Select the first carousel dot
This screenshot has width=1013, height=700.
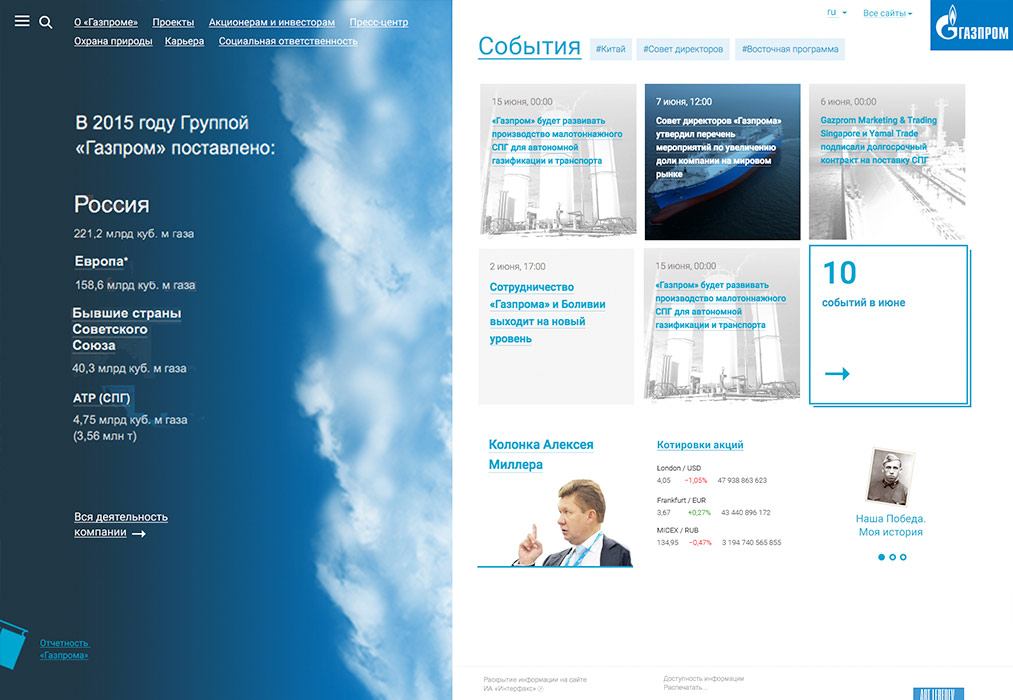pos(881,557)
